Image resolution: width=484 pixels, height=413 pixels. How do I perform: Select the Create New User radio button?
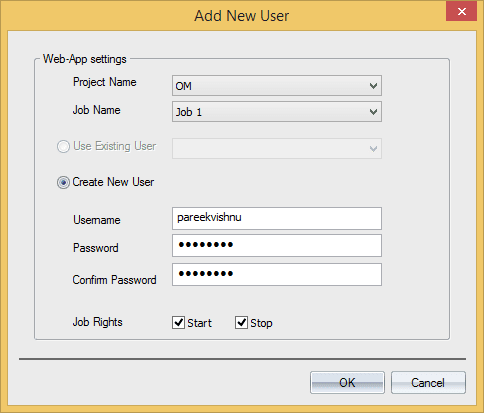click(63, 182)
